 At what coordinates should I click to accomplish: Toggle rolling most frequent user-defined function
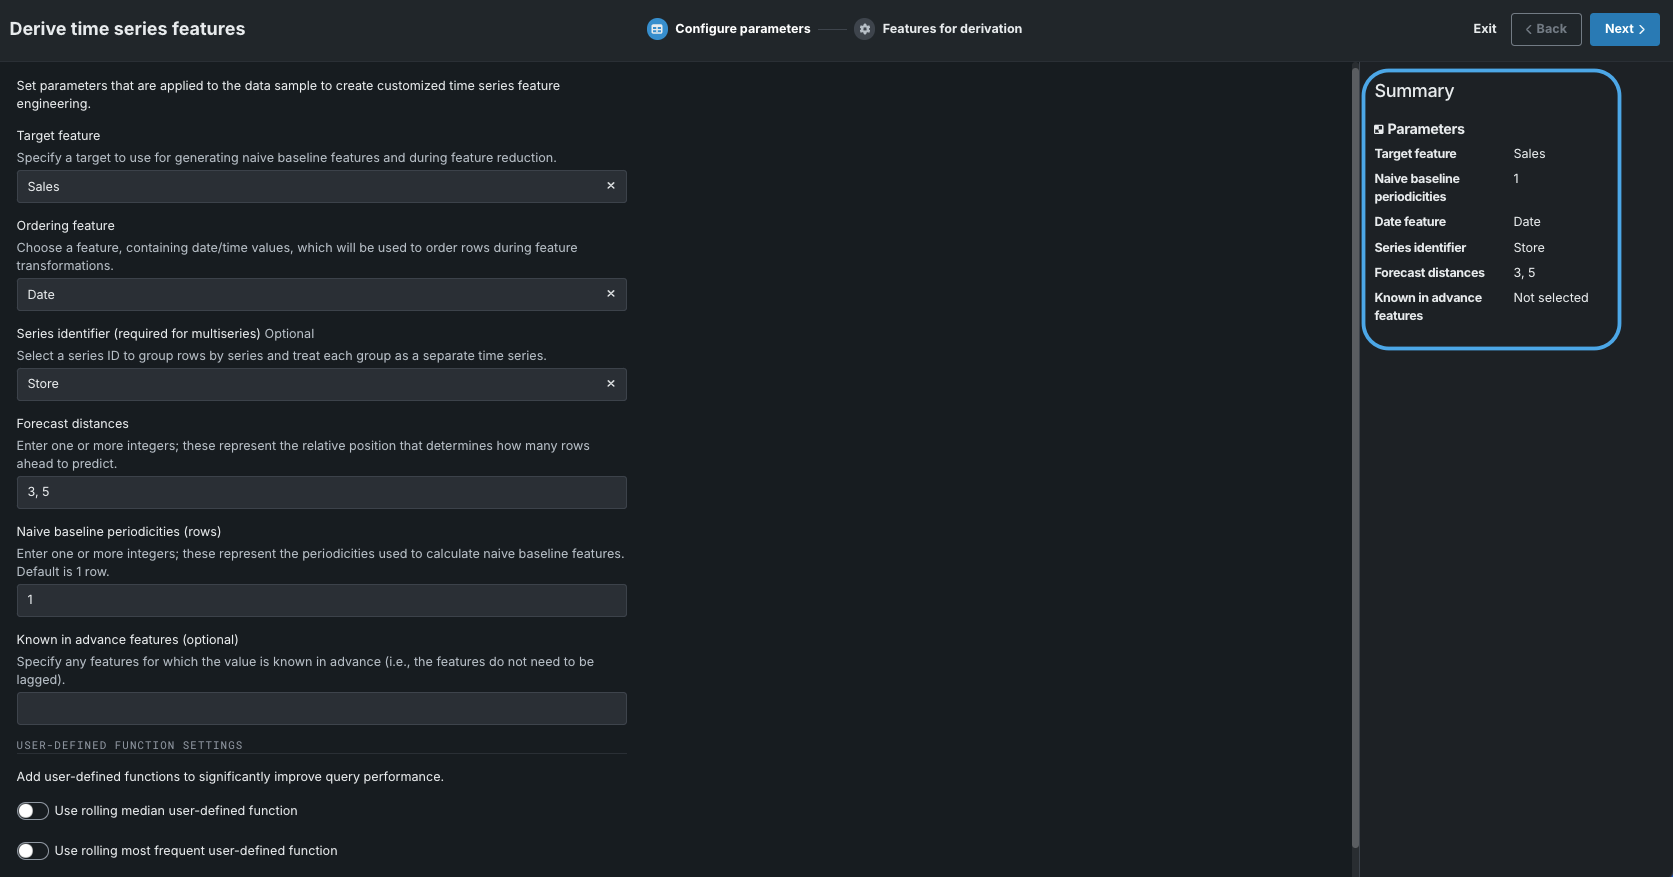point(33,851)
